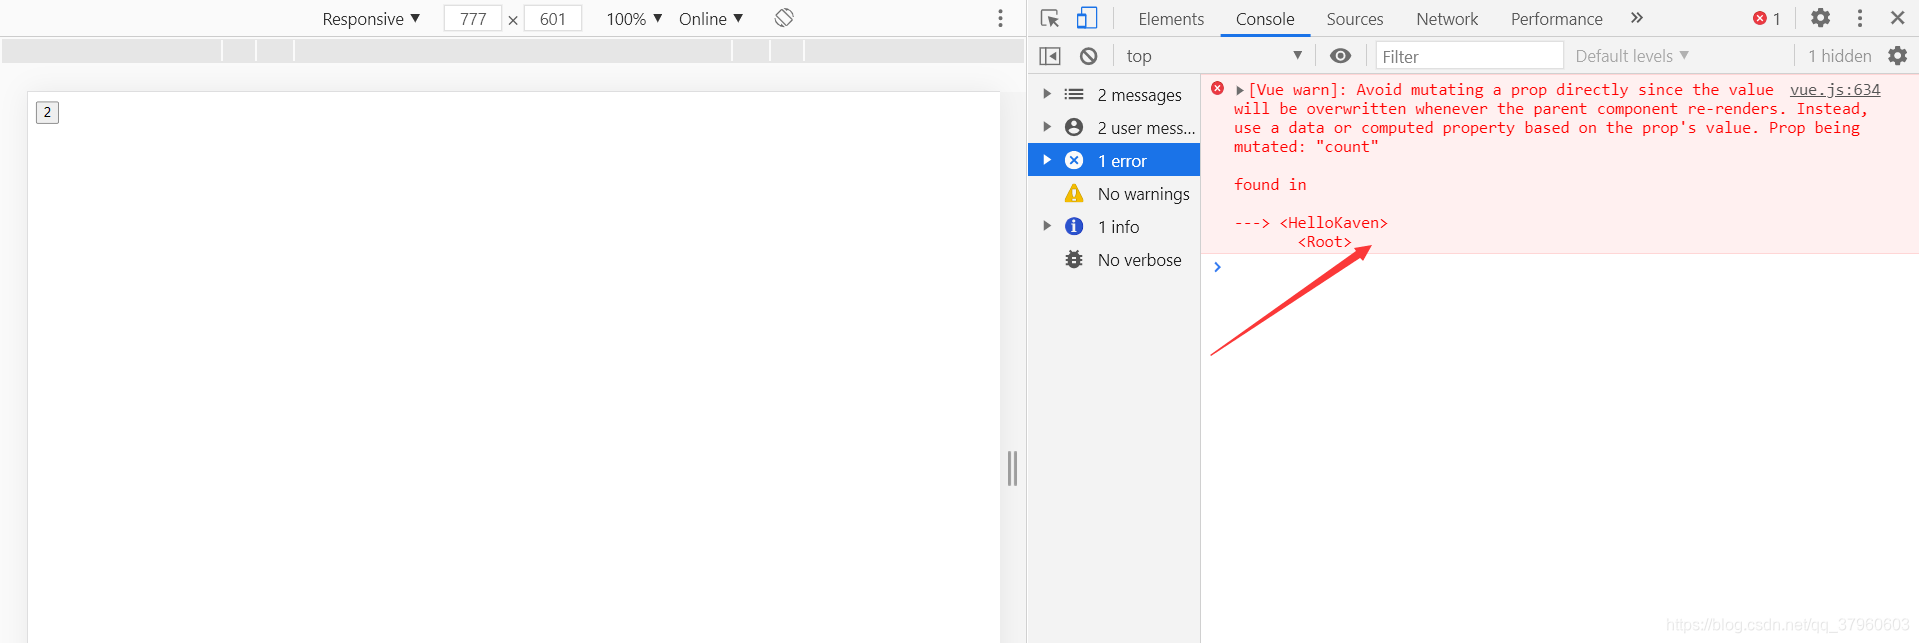Open the top JavaScript context dropdown
The height and width of the screenshot is (643, 1919).
pos(1213,56)
